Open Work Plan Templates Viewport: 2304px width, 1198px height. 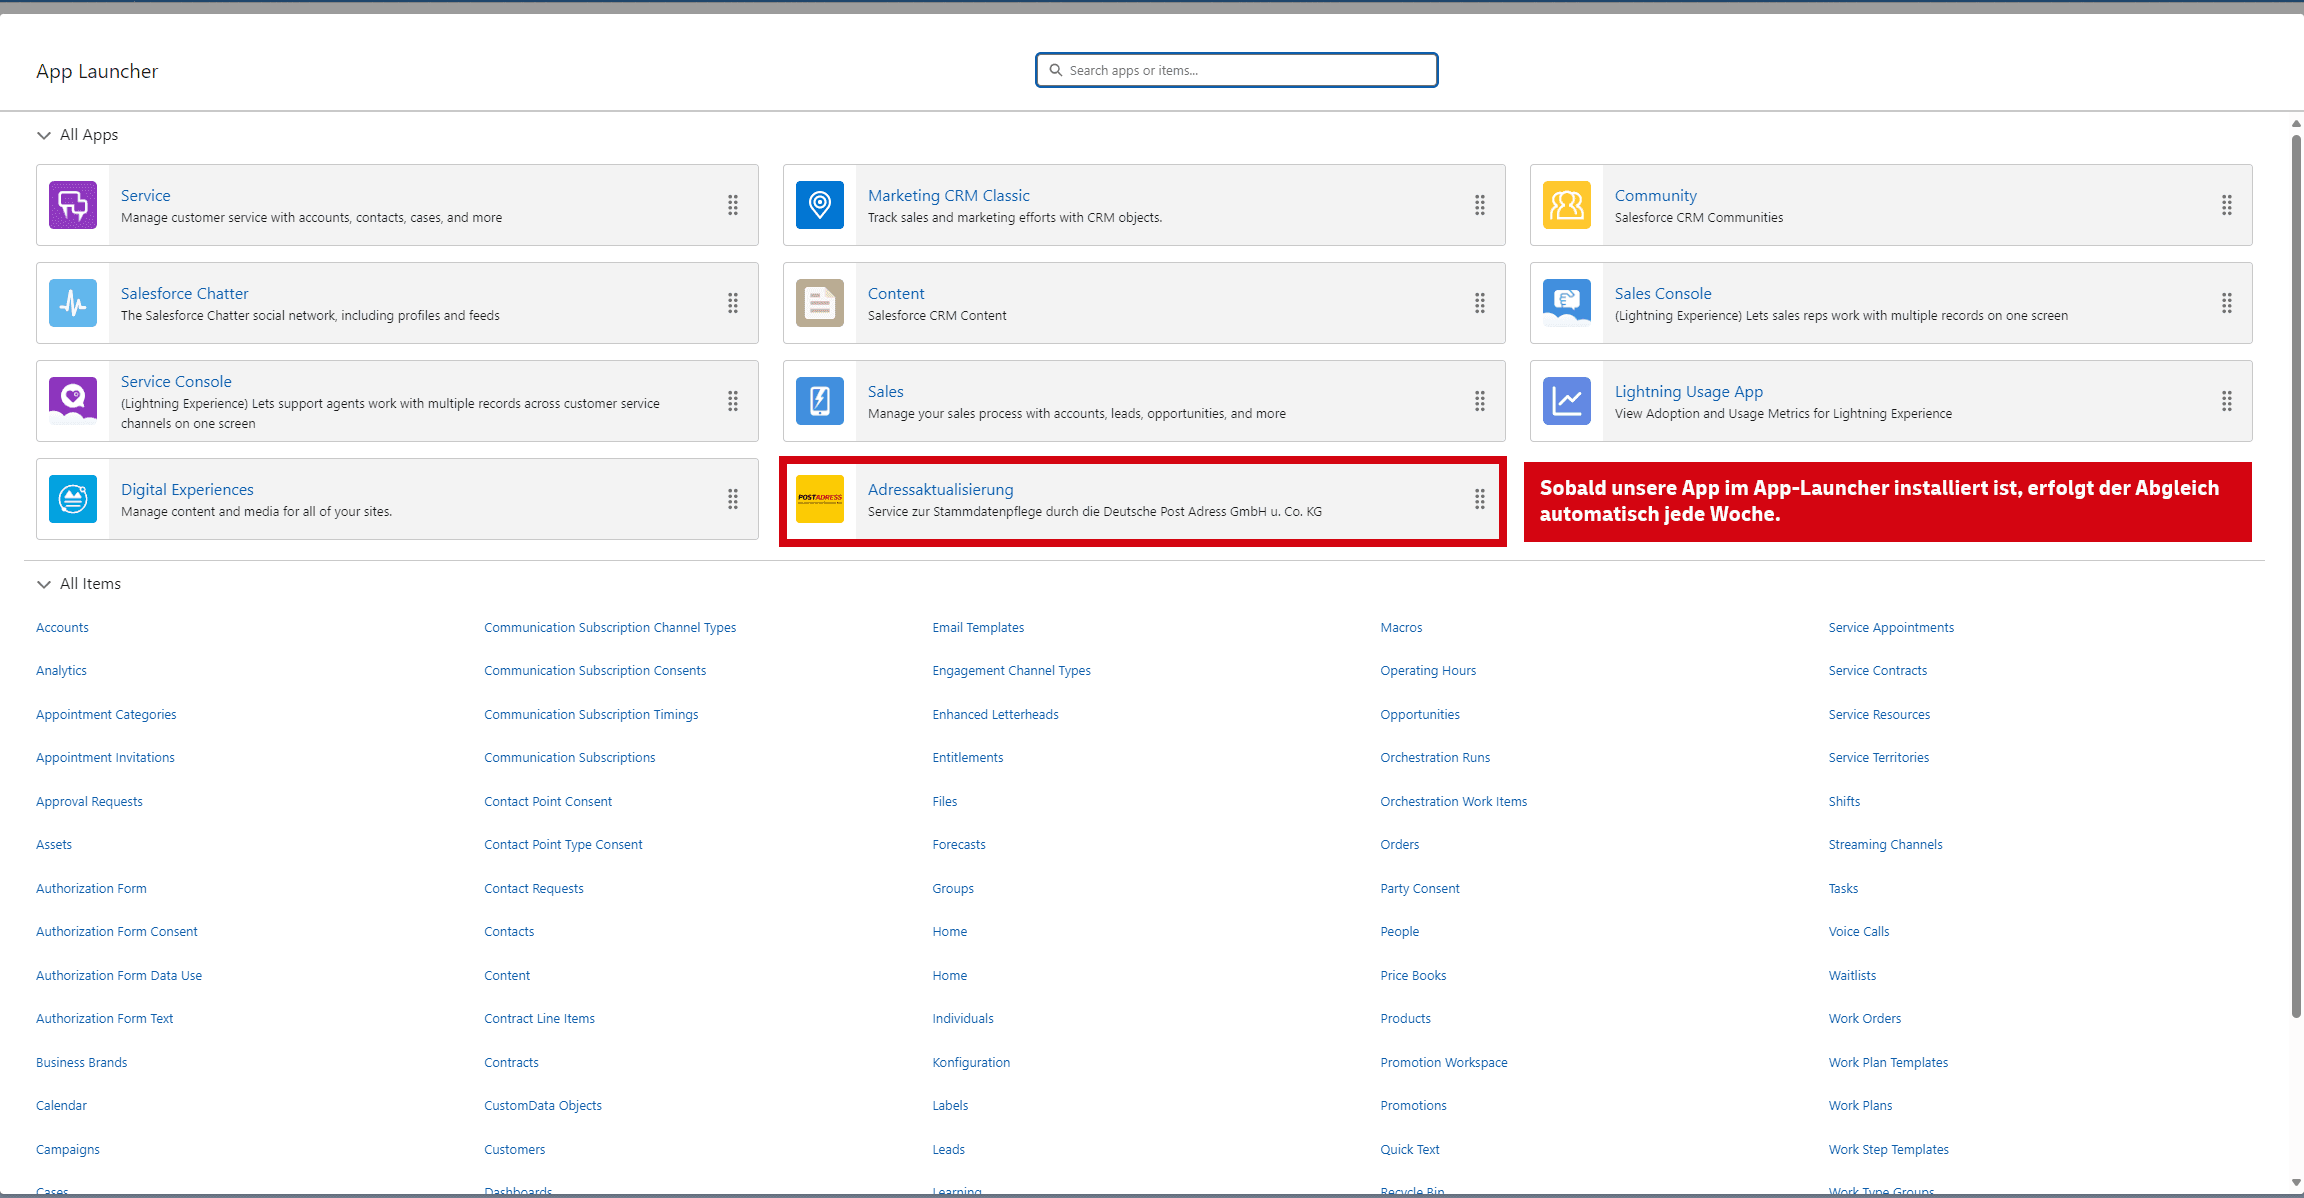click(x=1888, y=1062)
